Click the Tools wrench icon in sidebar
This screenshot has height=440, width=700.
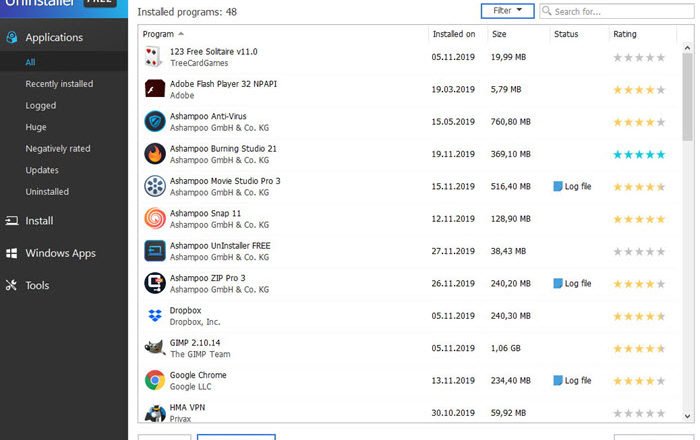[11, 285]
